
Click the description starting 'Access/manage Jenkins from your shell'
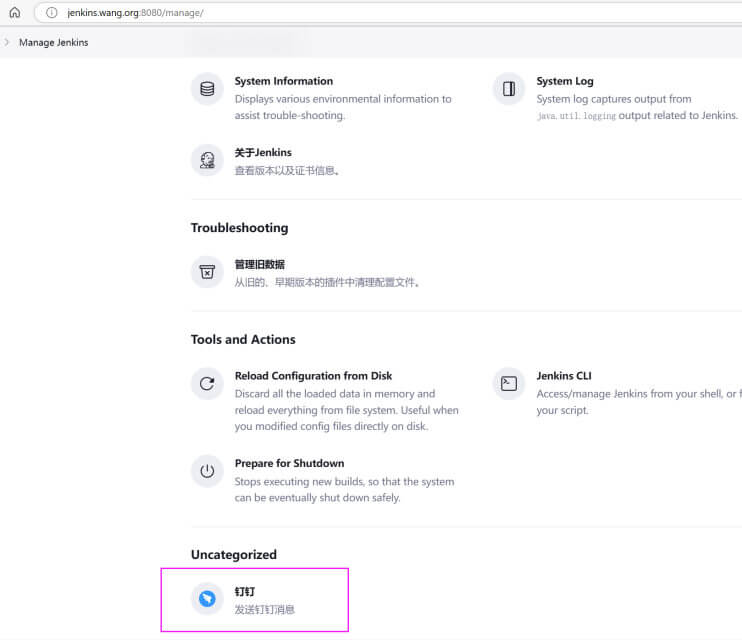(639, 402)
